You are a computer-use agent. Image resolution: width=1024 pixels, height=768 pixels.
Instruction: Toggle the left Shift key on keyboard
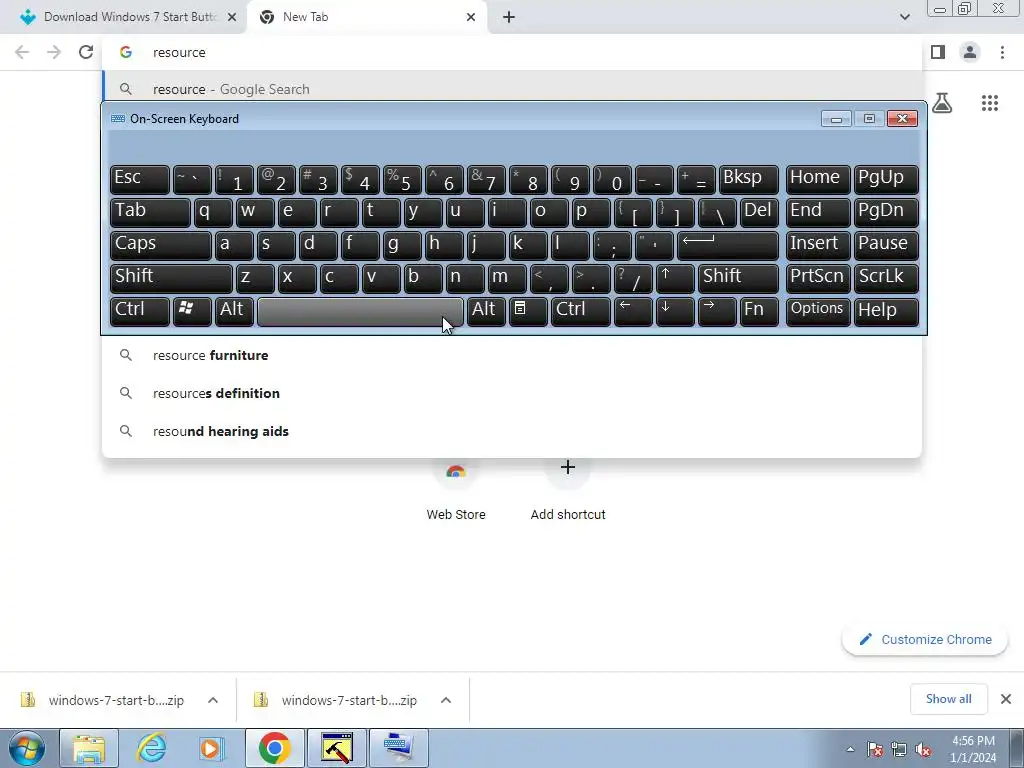pos(171,278)
